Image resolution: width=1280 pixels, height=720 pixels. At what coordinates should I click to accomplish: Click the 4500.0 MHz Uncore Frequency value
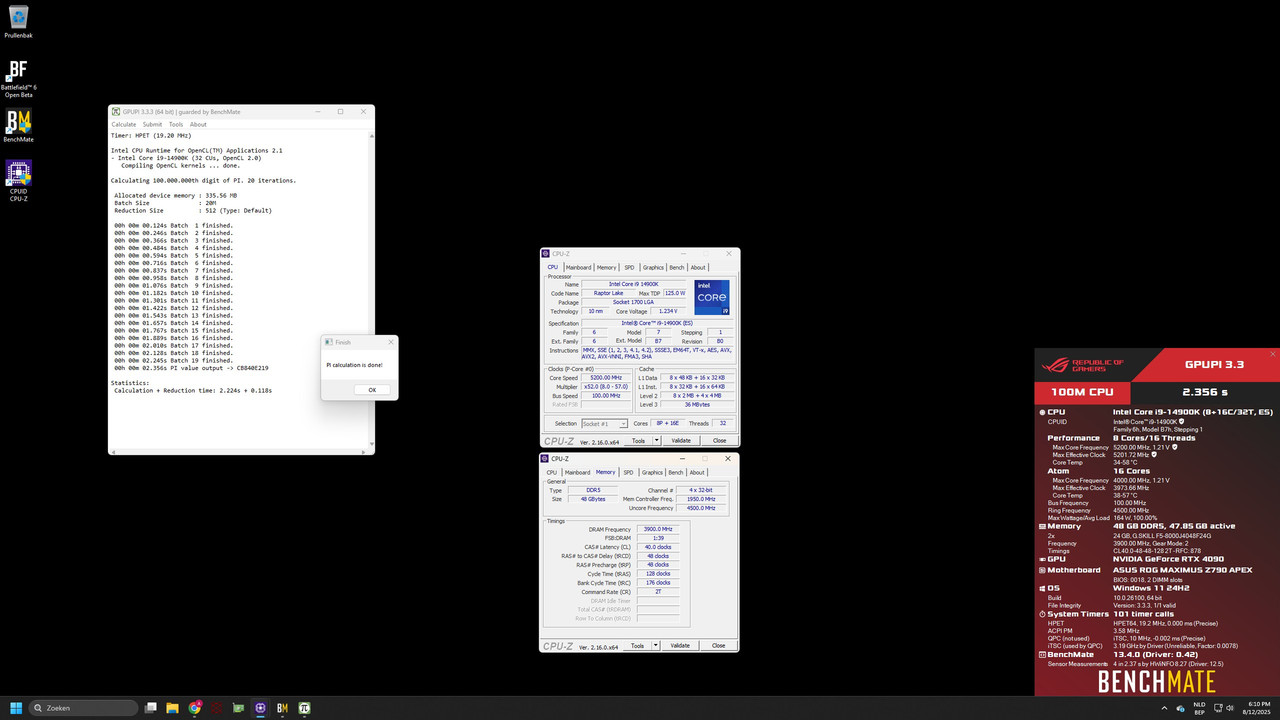(x=702, y=508)
